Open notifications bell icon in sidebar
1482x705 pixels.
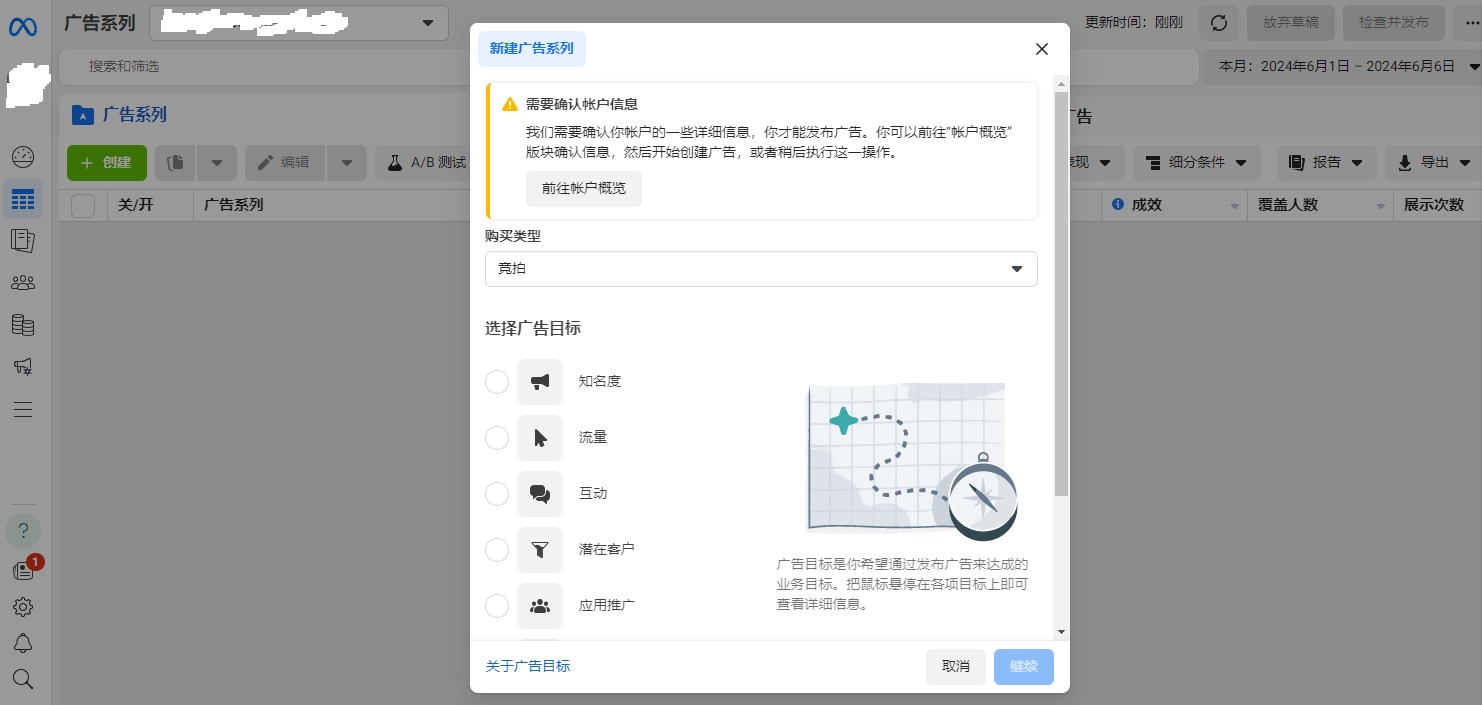(23, 643)
